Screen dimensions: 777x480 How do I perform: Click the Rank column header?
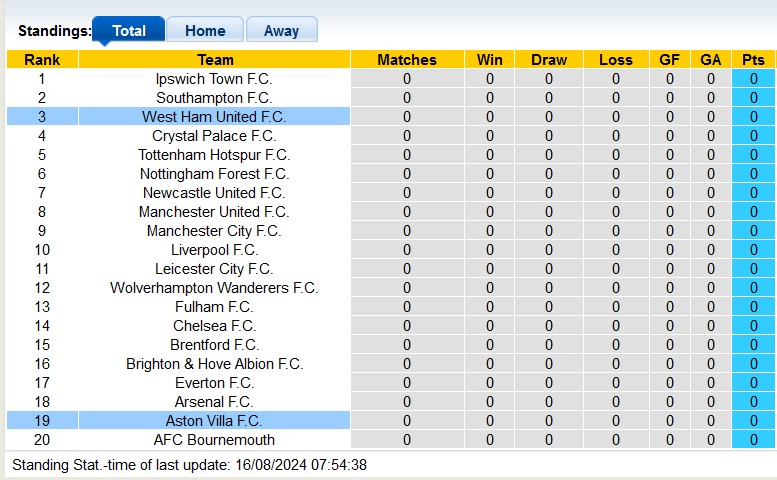pos(42,60)
